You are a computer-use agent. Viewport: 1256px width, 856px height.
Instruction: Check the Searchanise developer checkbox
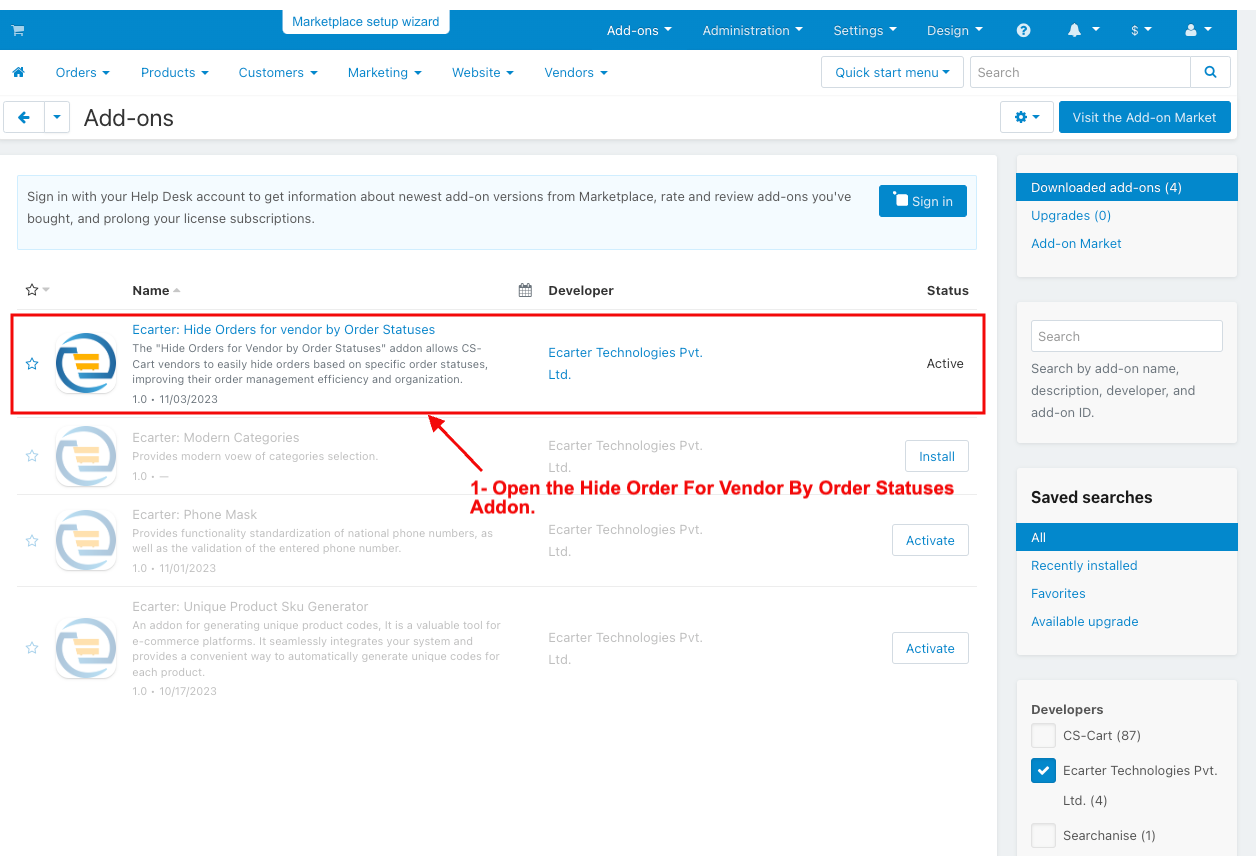[x=1043, y=836]
